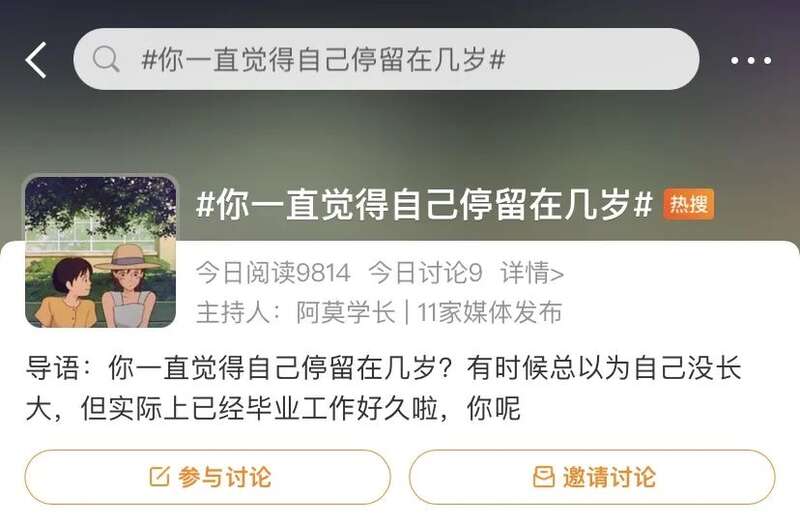Focus the search field with hashtag text

[386, 59]
